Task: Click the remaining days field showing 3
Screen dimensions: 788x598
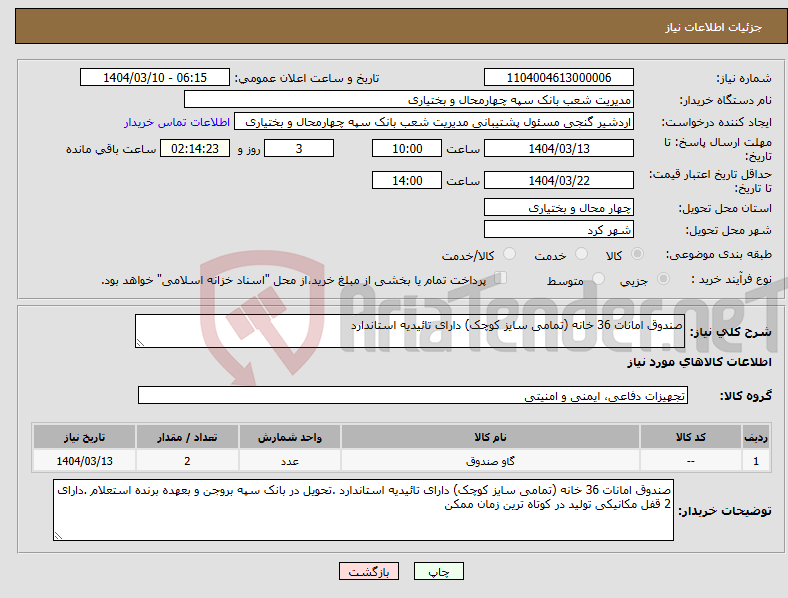Action: [x=299, y=149]
